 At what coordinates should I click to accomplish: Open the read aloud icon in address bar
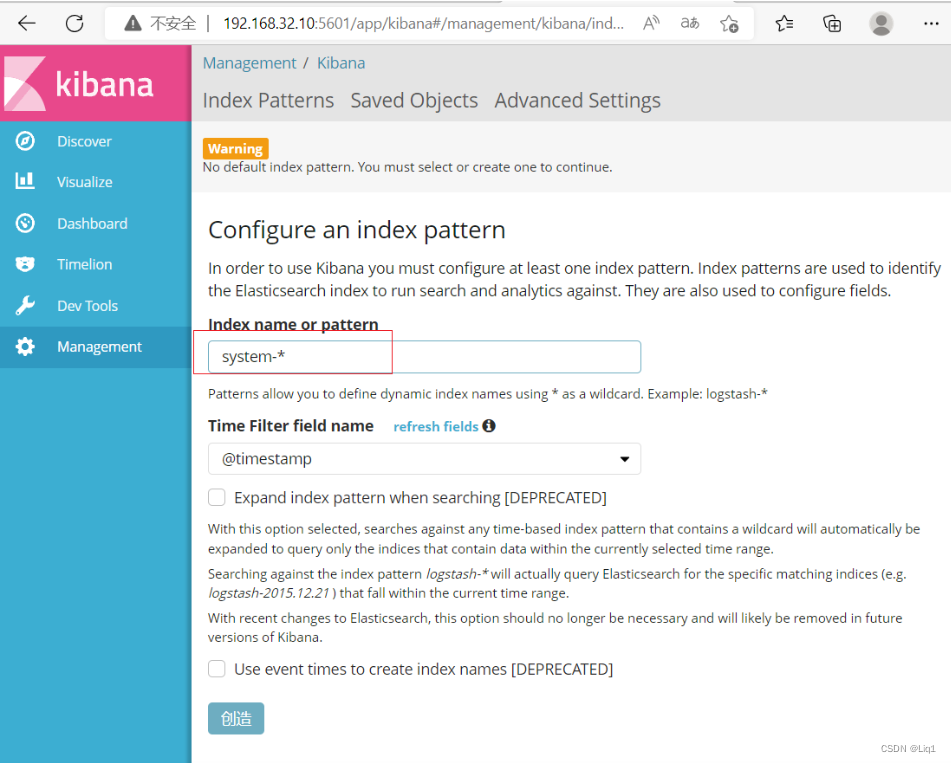coord(651,24)
